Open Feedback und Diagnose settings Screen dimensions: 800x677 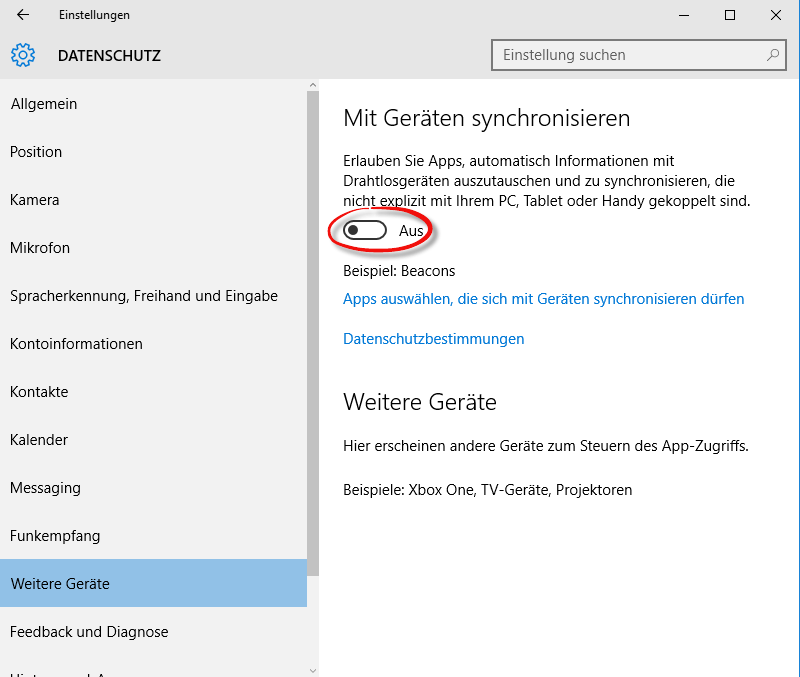point(89,632)
